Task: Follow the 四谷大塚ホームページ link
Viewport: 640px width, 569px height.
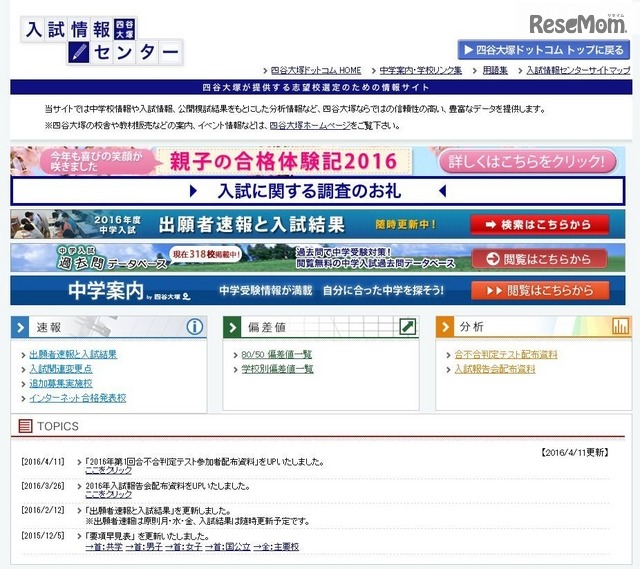Action: click(x=310, y=126)
